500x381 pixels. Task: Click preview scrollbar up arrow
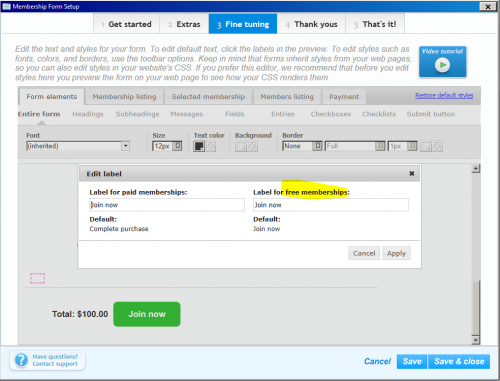pos(476,168)
